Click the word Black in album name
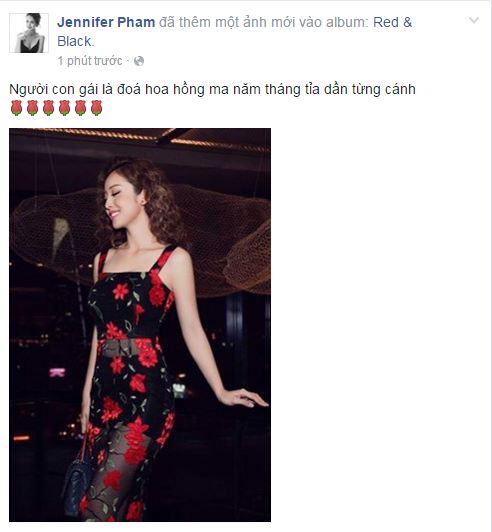Viewport: 492px width, 532px height. 74,41
